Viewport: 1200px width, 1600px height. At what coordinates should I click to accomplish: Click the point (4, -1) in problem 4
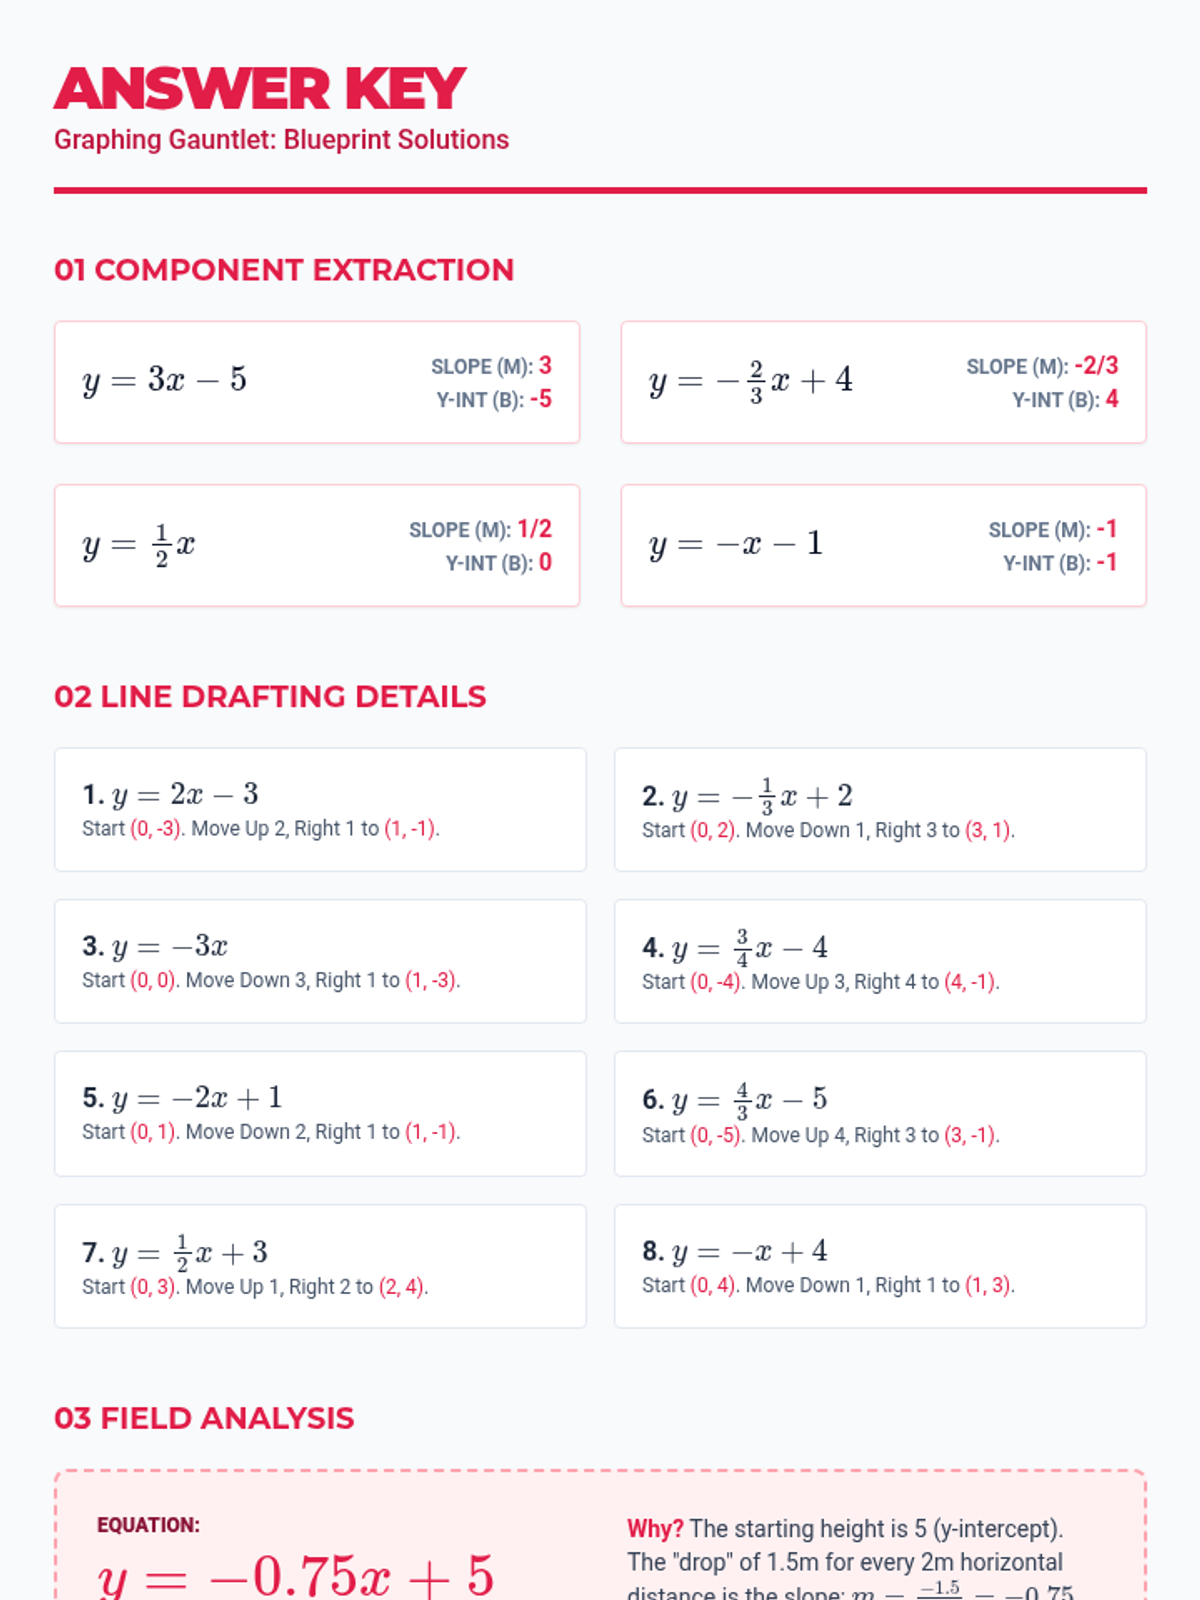969,982
